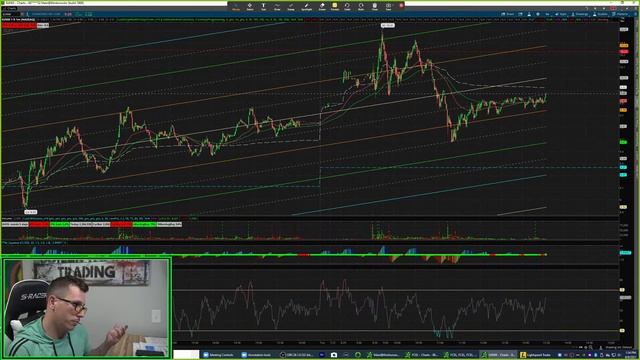The height and width of the screenshot is (360, 640).
Task: Open the Studies menu in chart toolbar
Action: tap(600, 14)
